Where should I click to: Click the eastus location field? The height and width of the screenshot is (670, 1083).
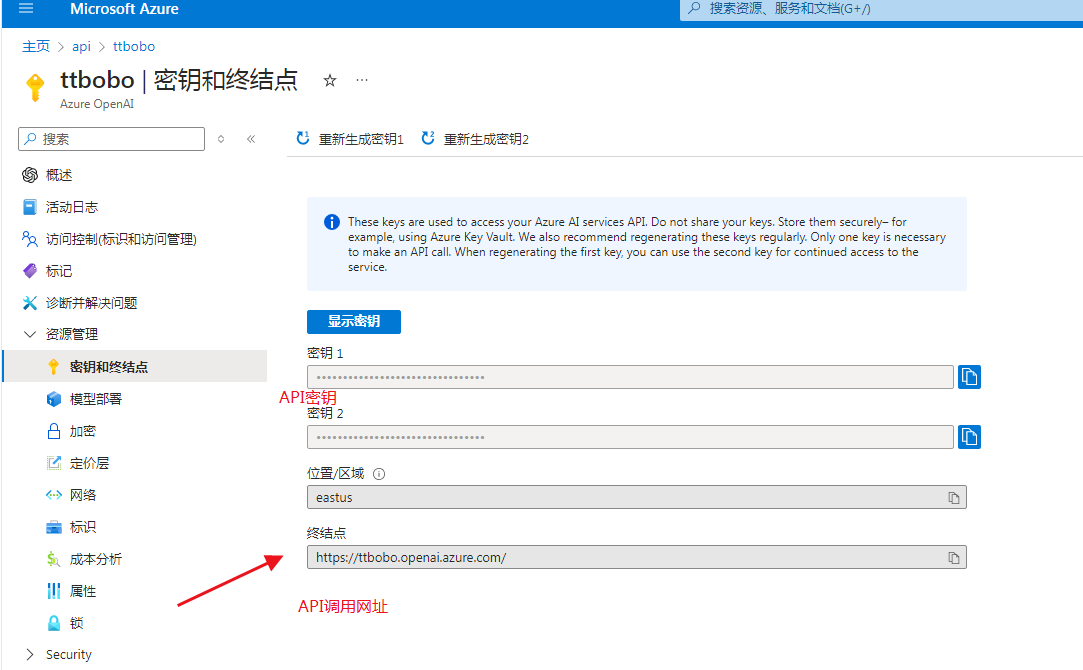tap(637, 497)
